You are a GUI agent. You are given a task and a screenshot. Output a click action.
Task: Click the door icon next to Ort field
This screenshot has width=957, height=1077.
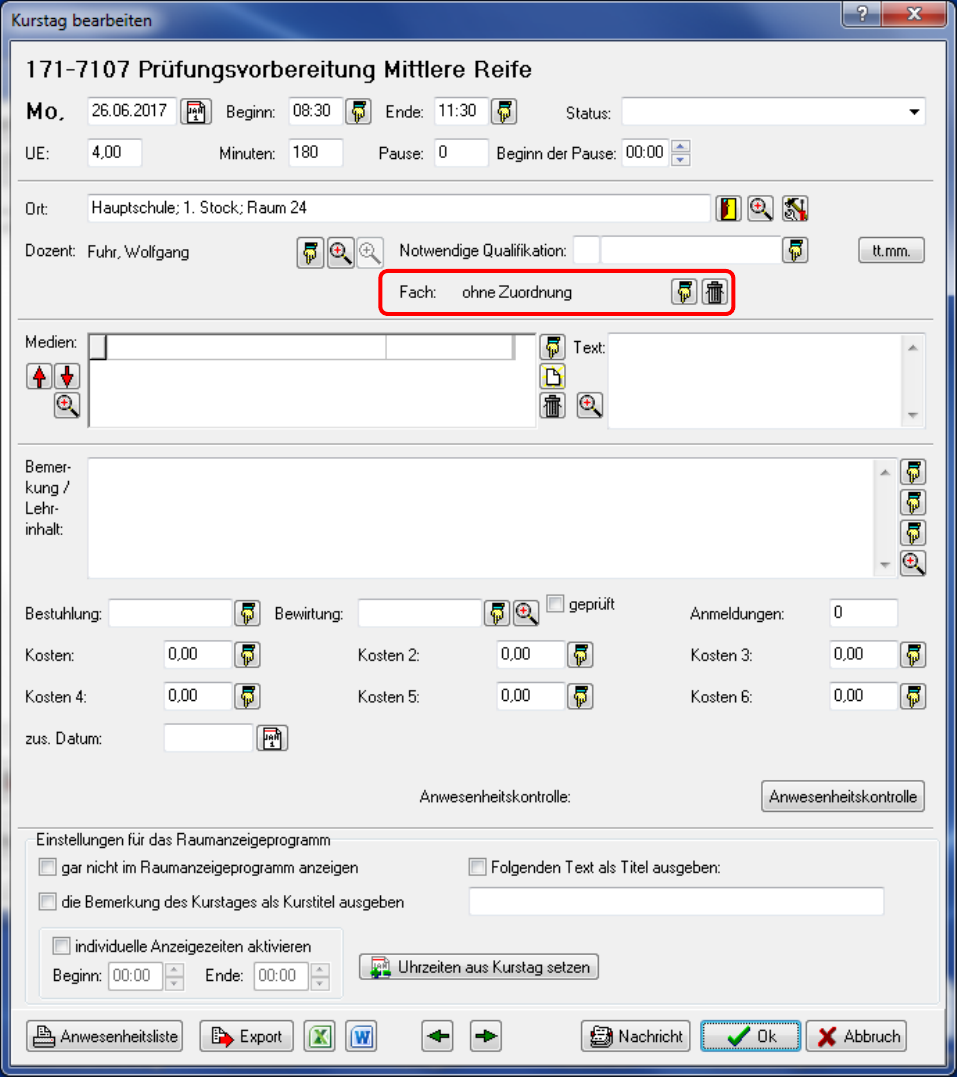point(728,209)
